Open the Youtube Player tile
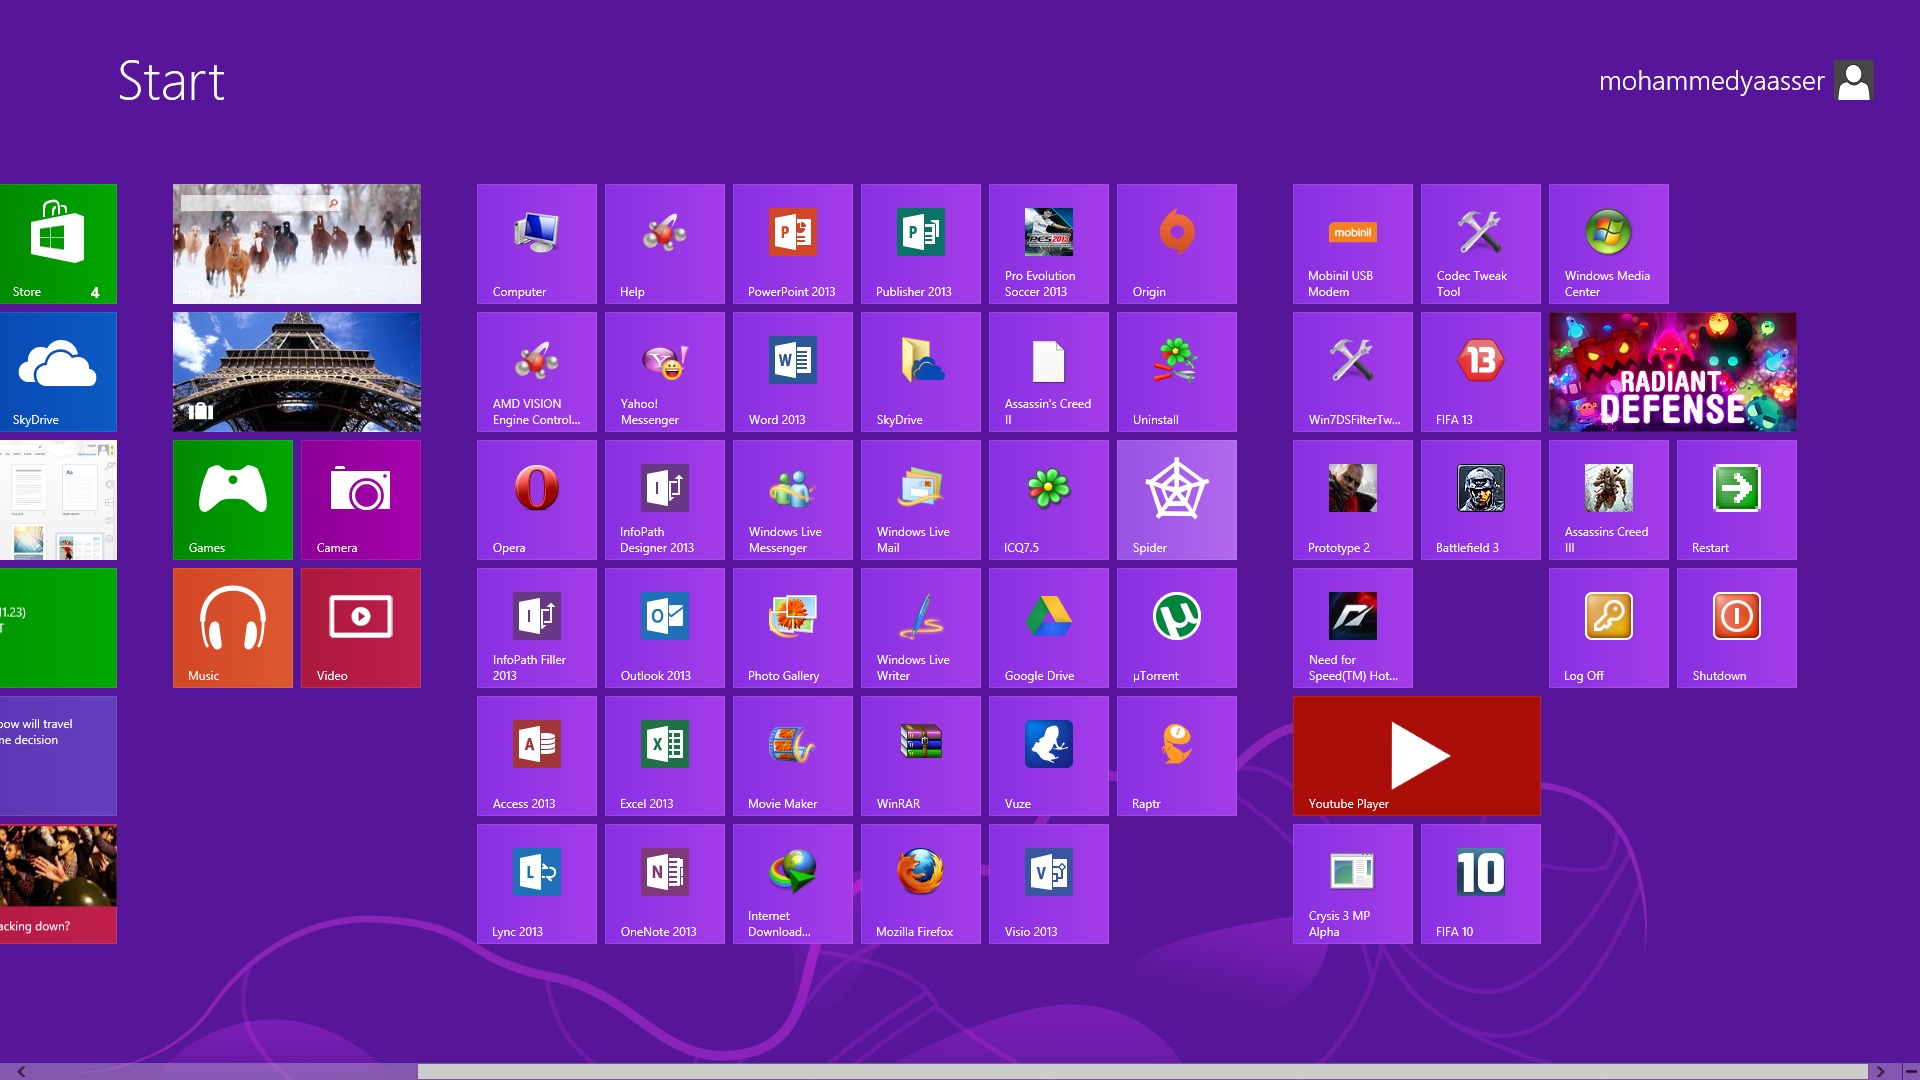 tap(1417, 756)
